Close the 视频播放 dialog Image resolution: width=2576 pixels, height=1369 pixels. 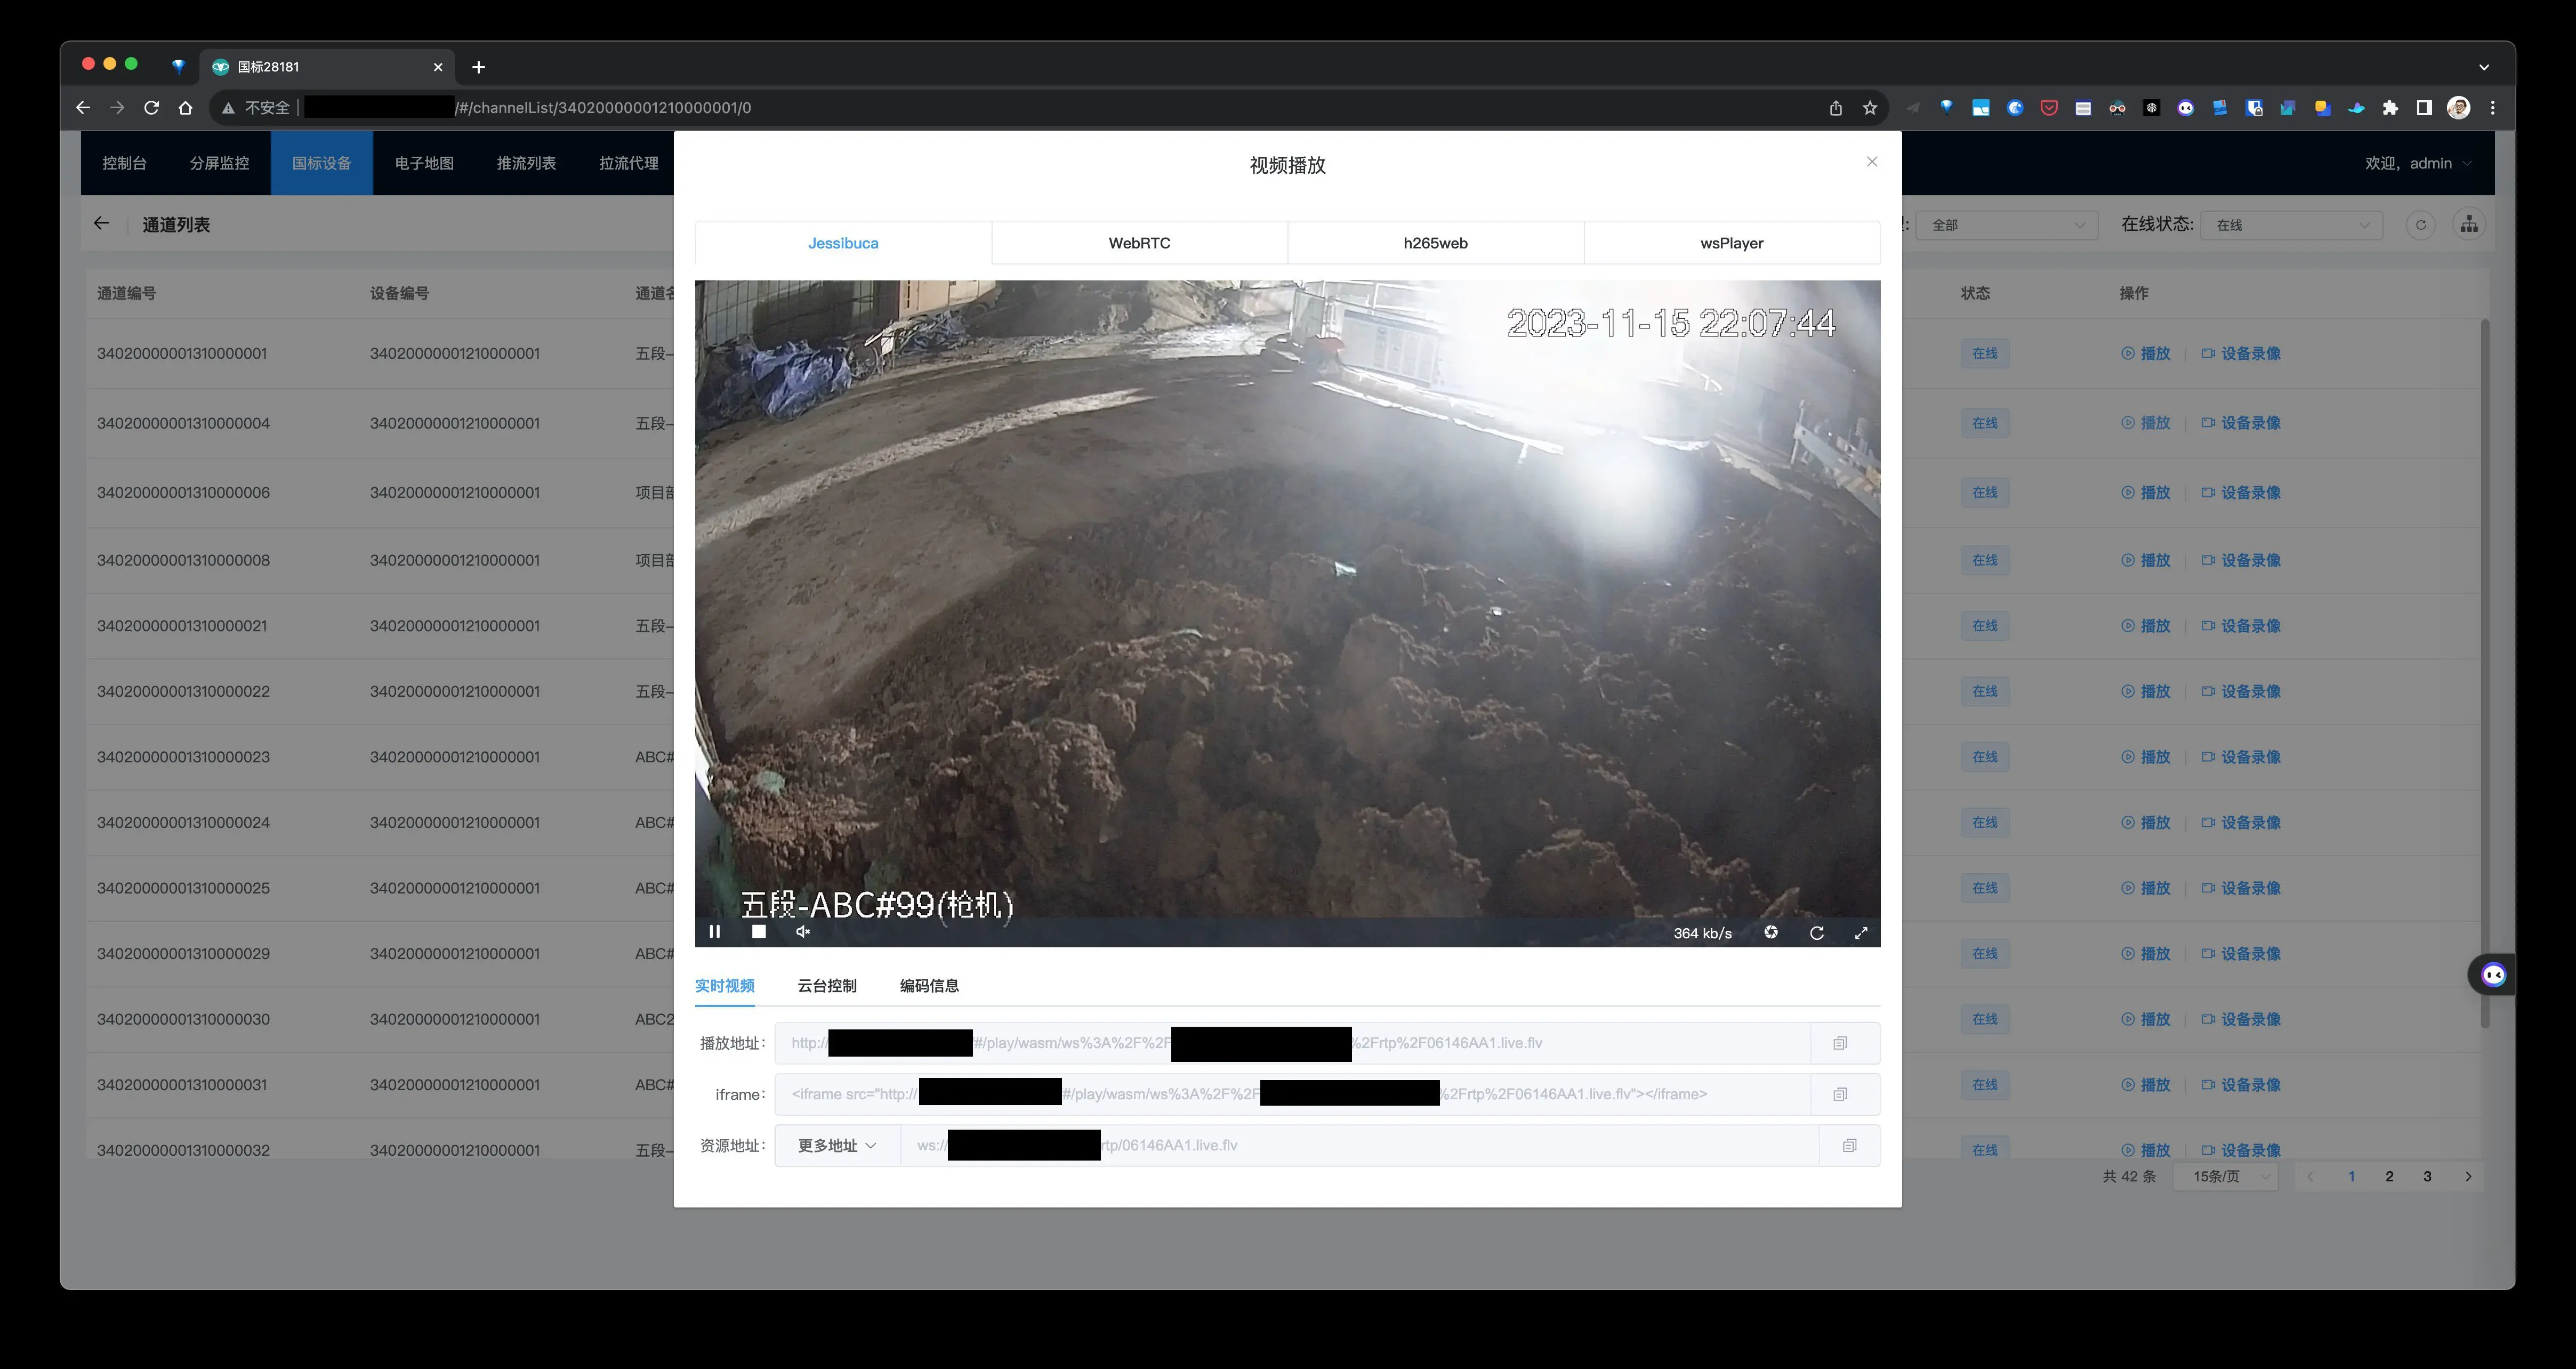1872,162
